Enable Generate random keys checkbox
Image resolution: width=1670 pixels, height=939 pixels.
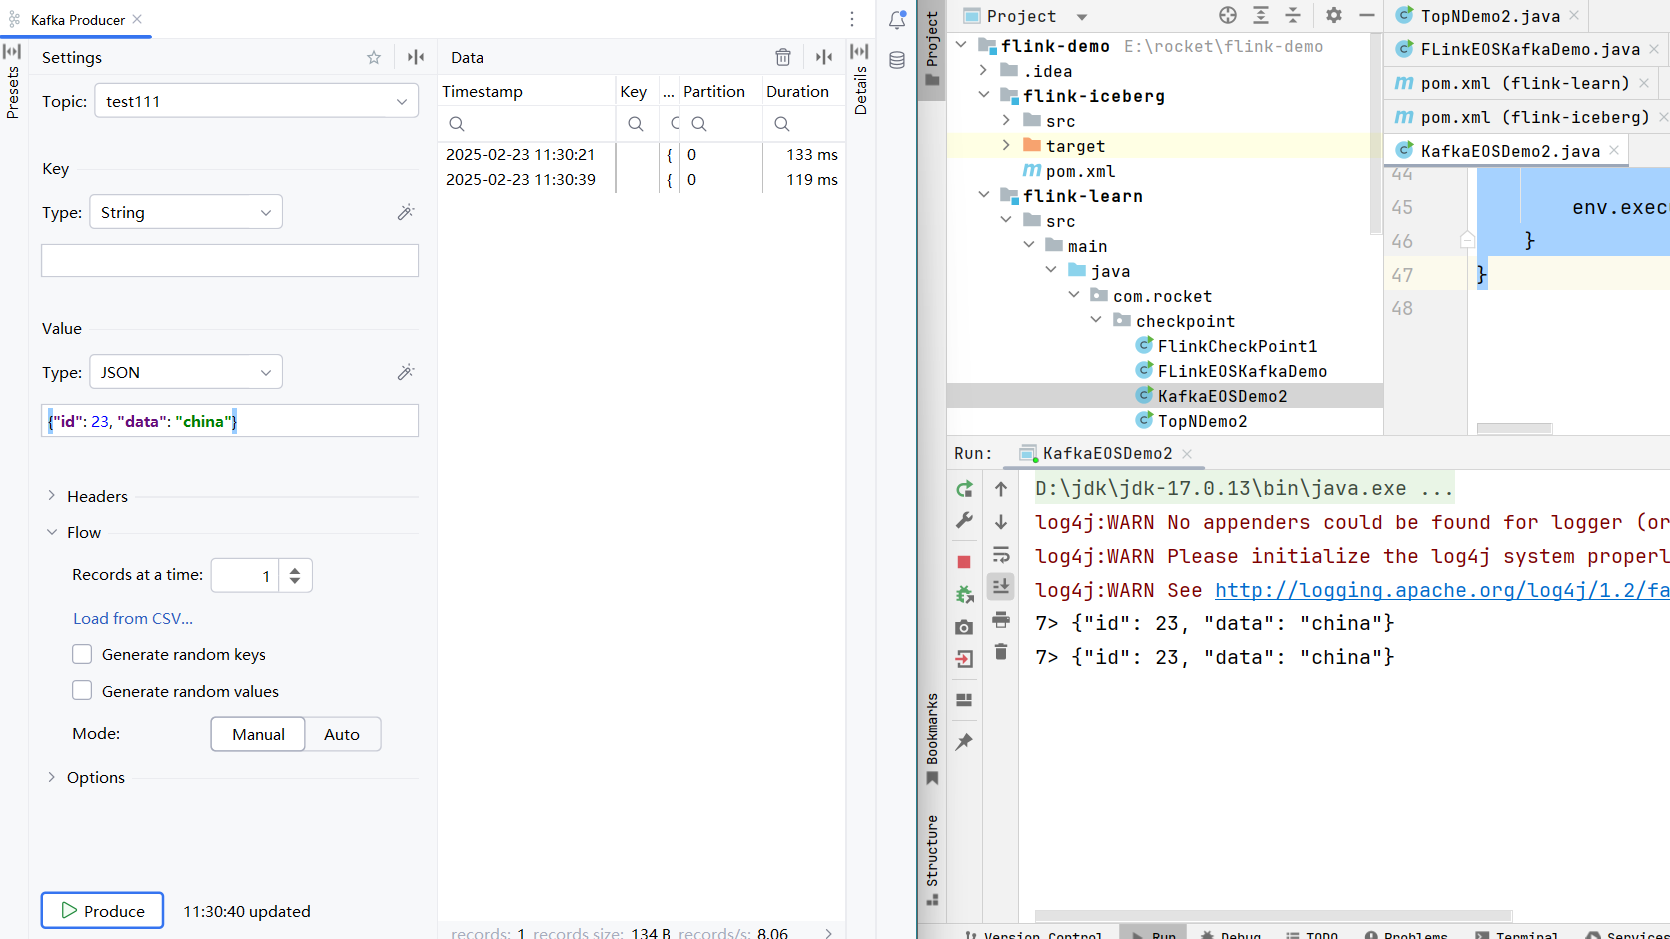[82, 654]
